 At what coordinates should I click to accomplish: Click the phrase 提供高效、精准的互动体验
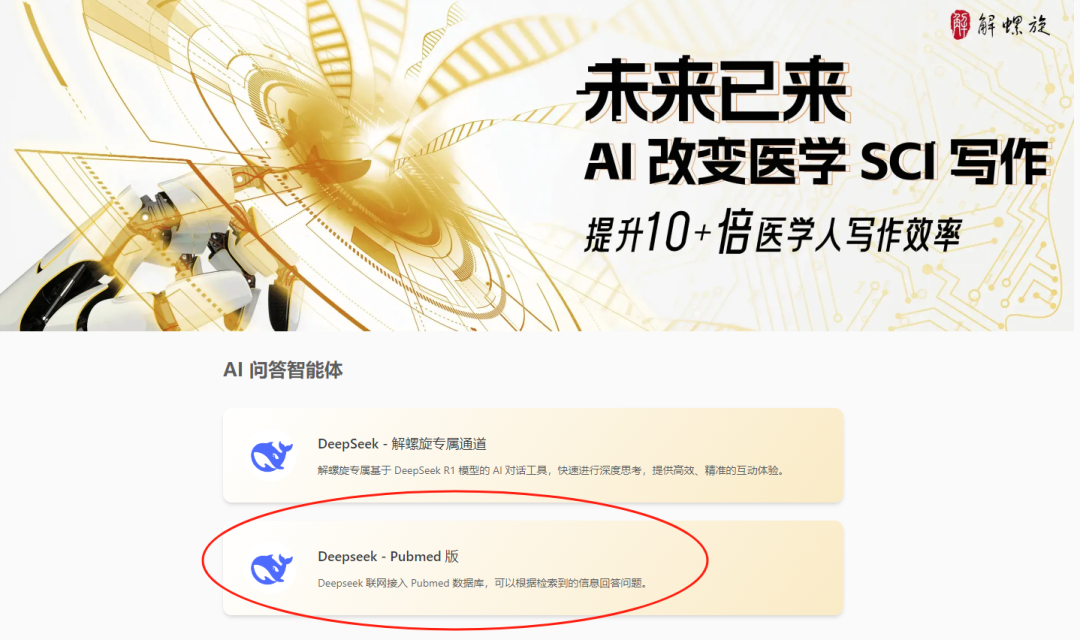pyautogui.click(x=718, y=471)
